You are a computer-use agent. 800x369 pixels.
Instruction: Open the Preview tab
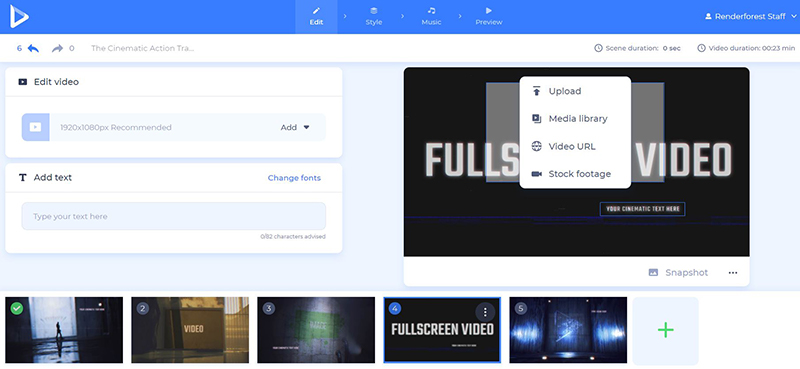489,17
